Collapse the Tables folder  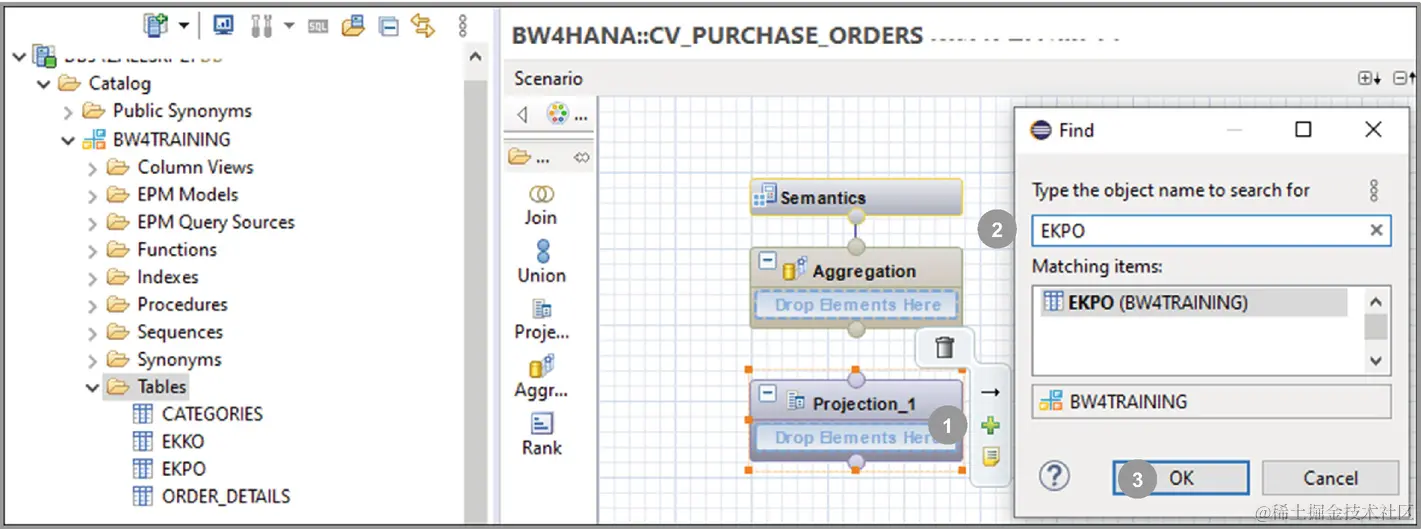[93, 387]
